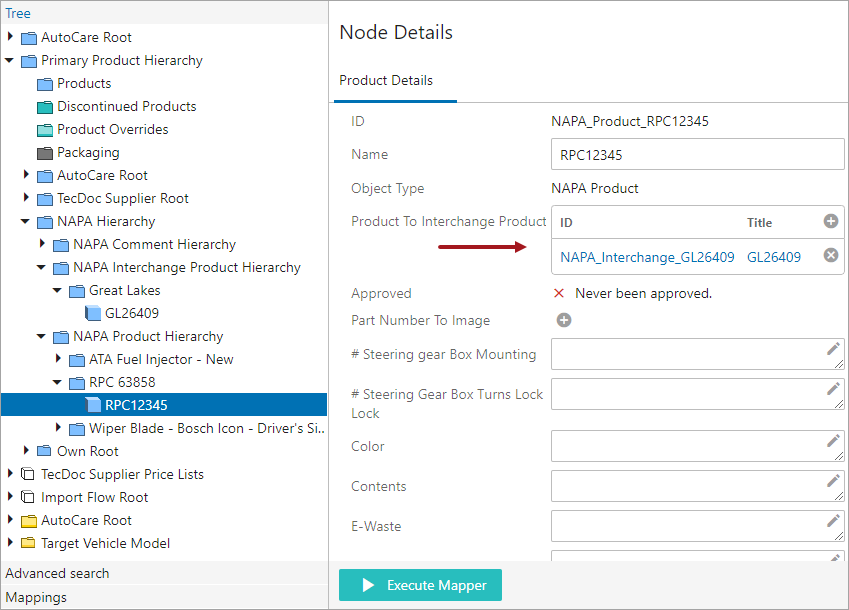Image resolution: width=849 pixels, height=610 pixels.
Task: Add a Part Number To Image reference
Action: (564, 320)
